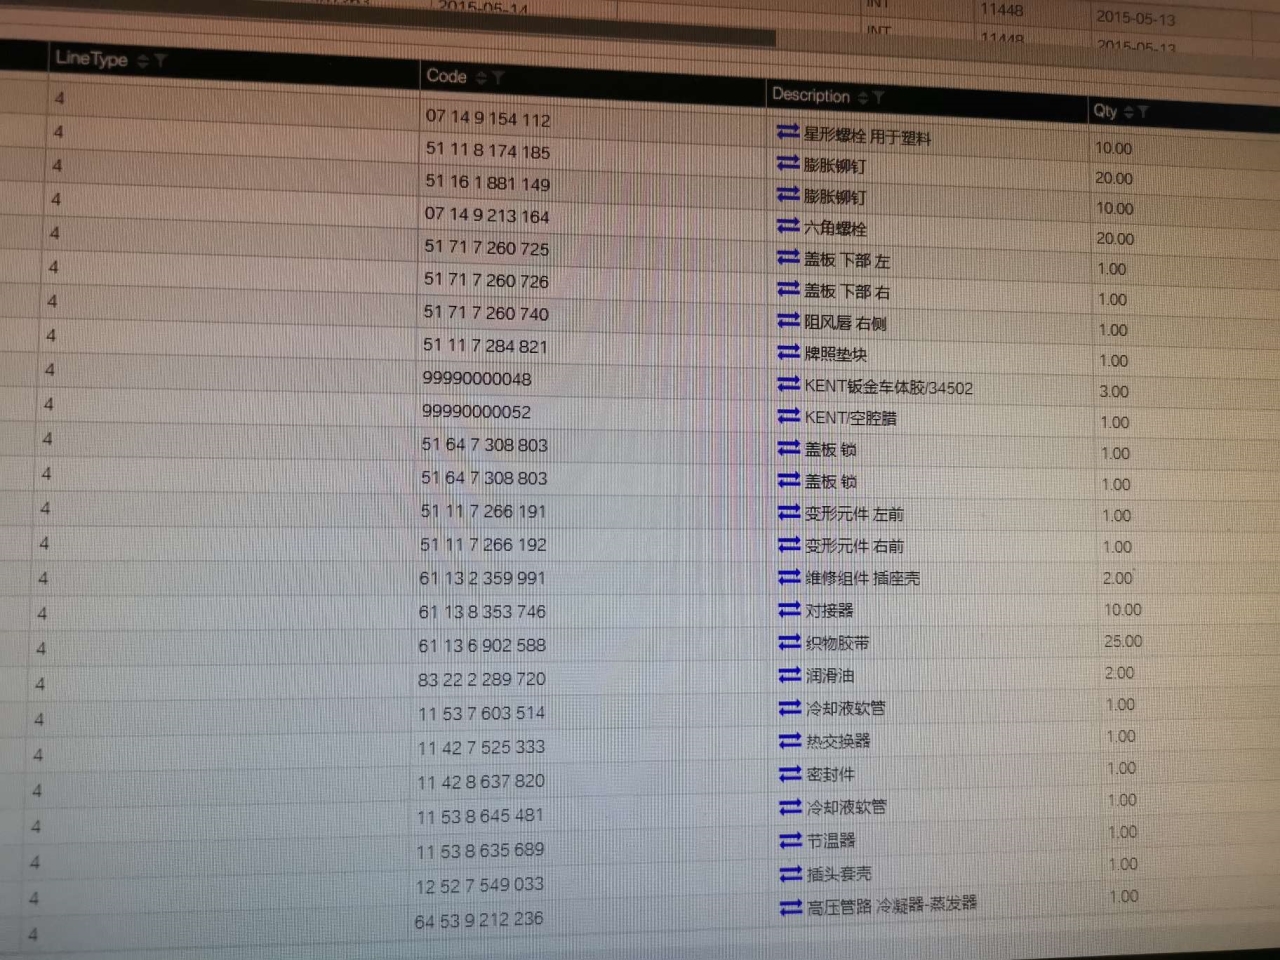Select code cell 51 16 1 881 149
This screenshot has width=1280, height=960.
tap(487, 183)
